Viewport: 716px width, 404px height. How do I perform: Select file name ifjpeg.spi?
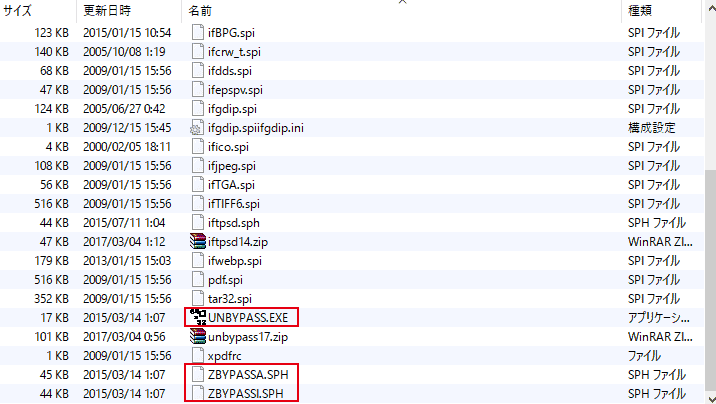click(x=232, y=166)
